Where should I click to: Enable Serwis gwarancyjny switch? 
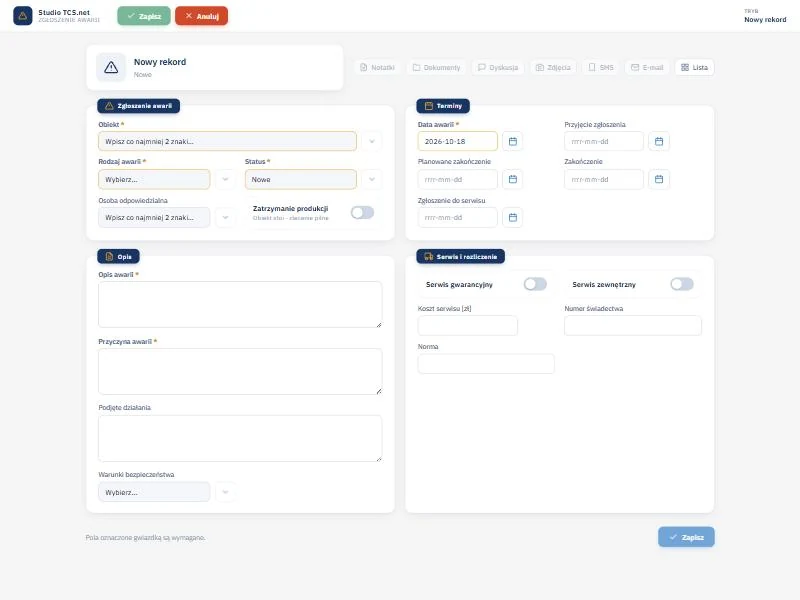[x=535, y=284]
